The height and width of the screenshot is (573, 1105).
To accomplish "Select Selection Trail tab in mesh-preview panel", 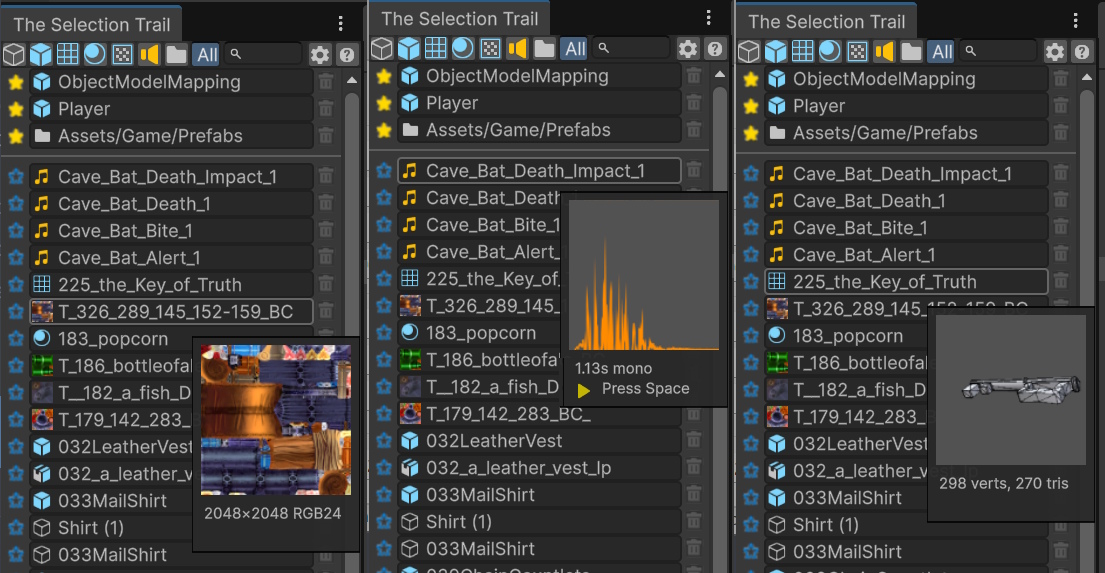I will pos(827,22).
